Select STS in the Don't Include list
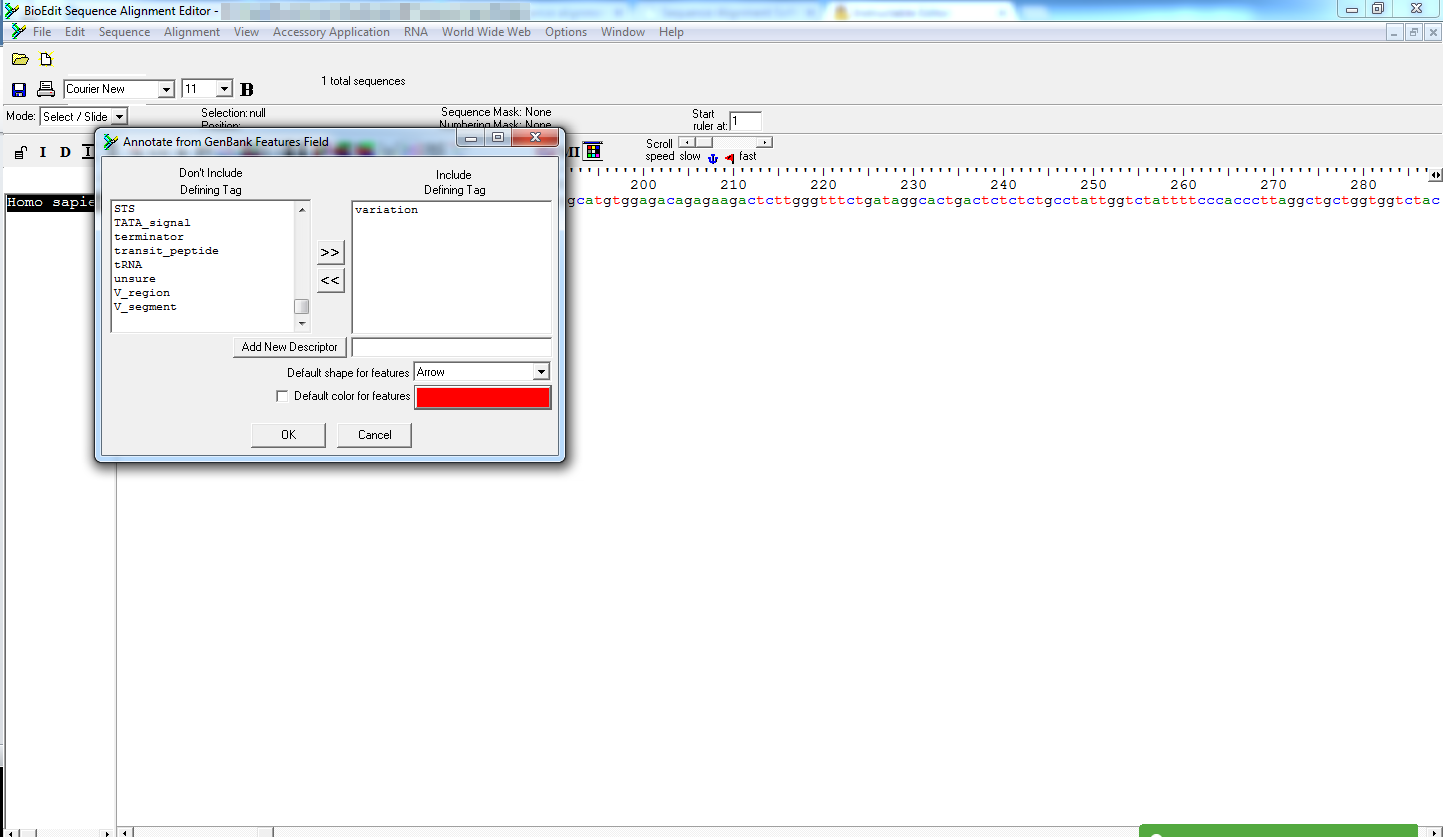The image size is (1443, 837). tap(124, 209)
